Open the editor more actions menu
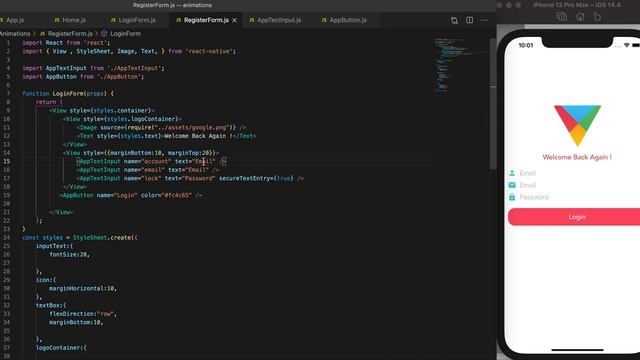 click(484, 20)
